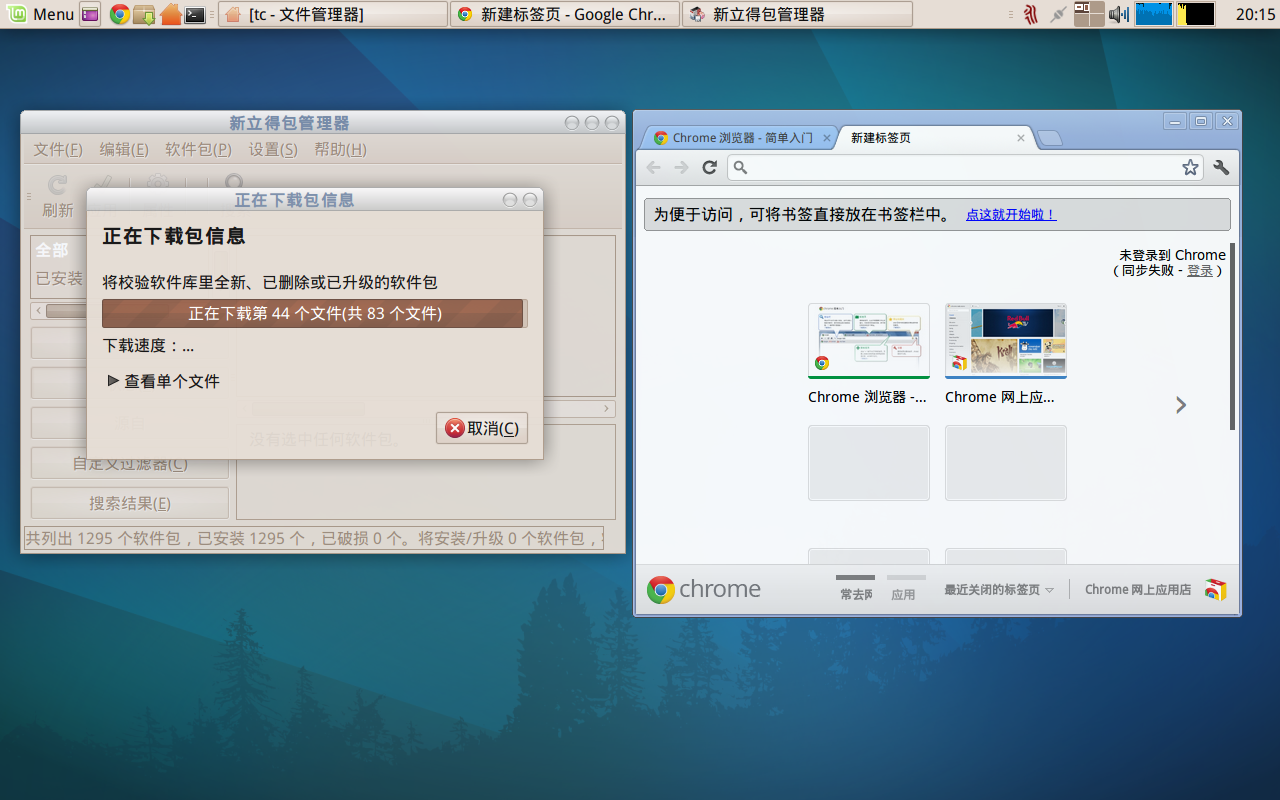Bookmark the page with the star icon
This screenshot has width=1280, height=800.
tap(1190, 167)
